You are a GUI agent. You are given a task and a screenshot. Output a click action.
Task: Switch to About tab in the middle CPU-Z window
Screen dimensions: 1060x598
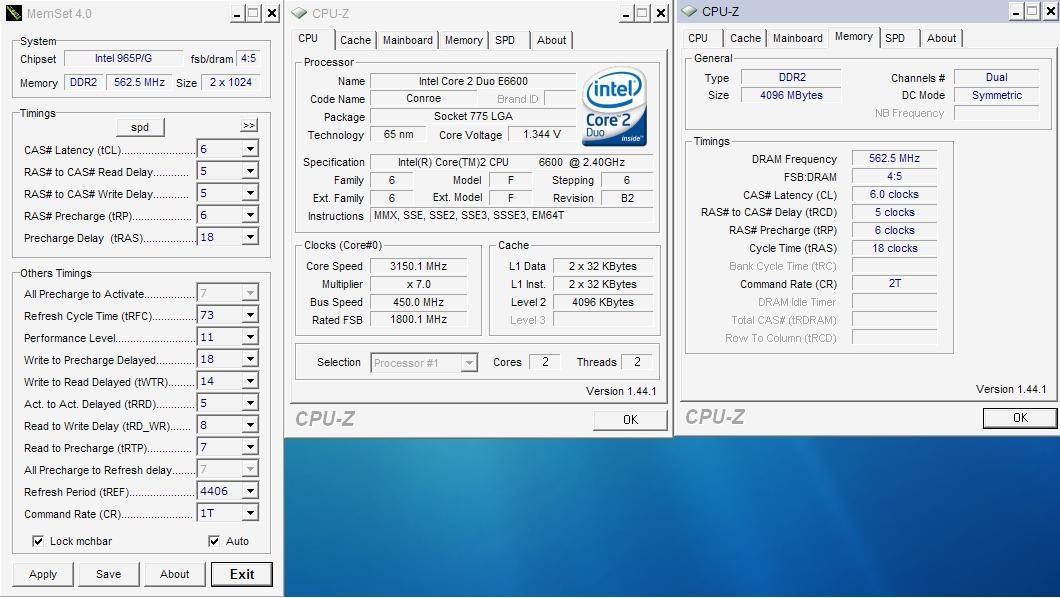pos(552,41)
